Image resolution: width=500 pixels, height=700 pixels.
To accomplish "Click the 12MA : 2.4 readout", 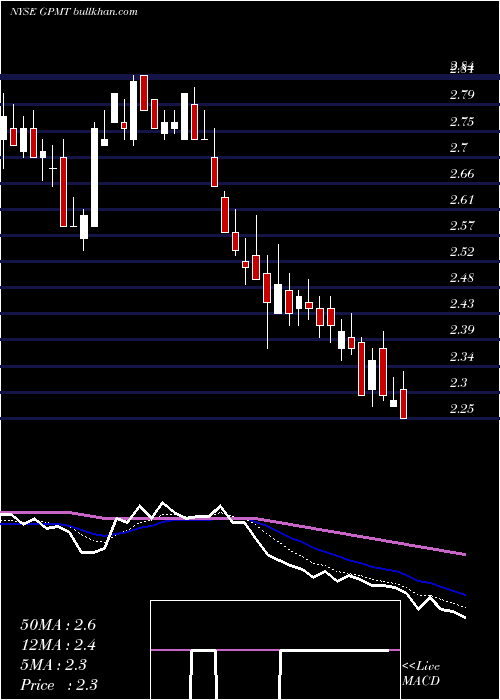I will point(58,645).
